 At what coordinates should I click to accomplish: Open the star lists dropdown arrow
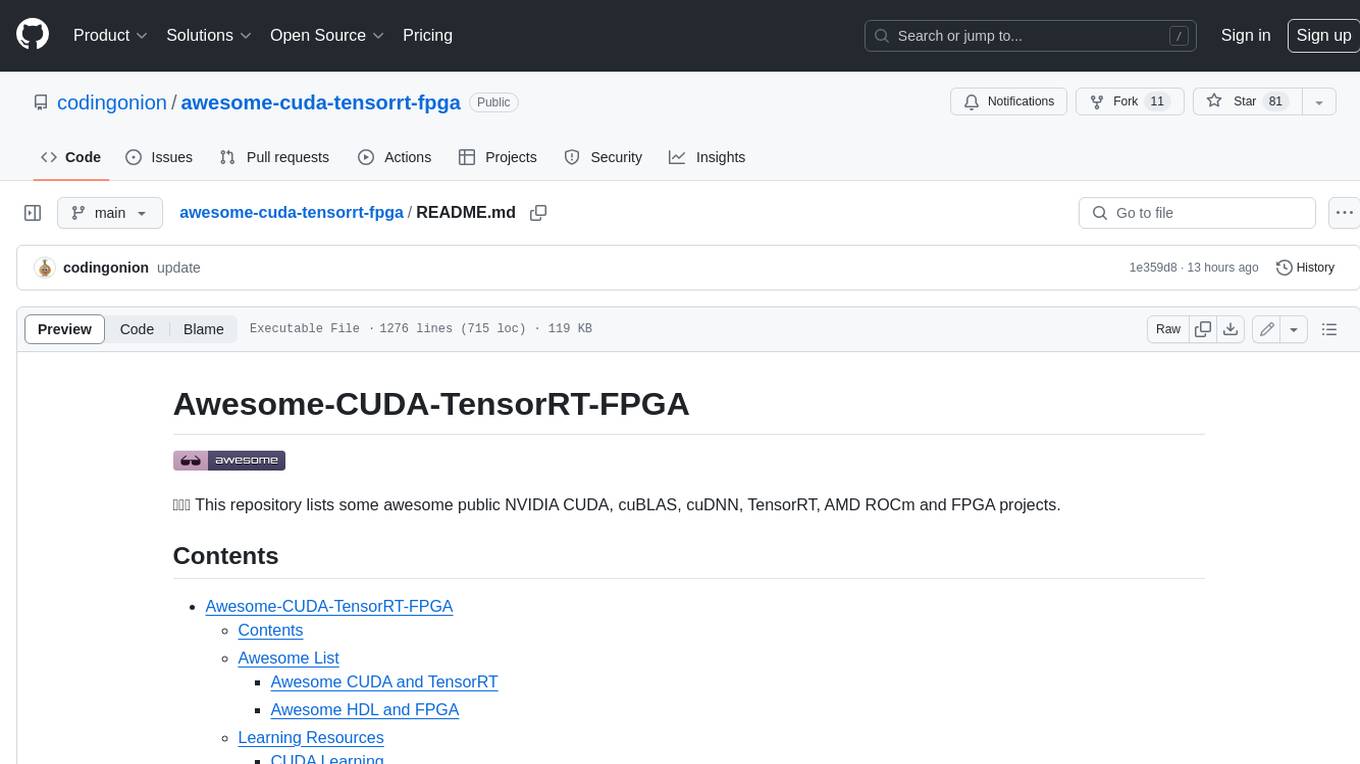coord(1318,102)
